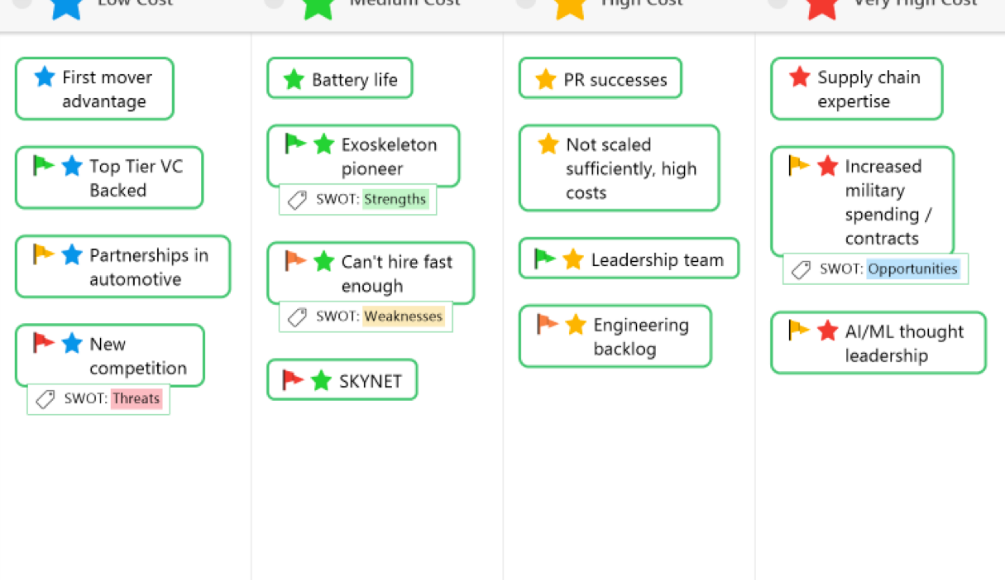Click the blue star on First mover advantage

[x=45, y=77]
